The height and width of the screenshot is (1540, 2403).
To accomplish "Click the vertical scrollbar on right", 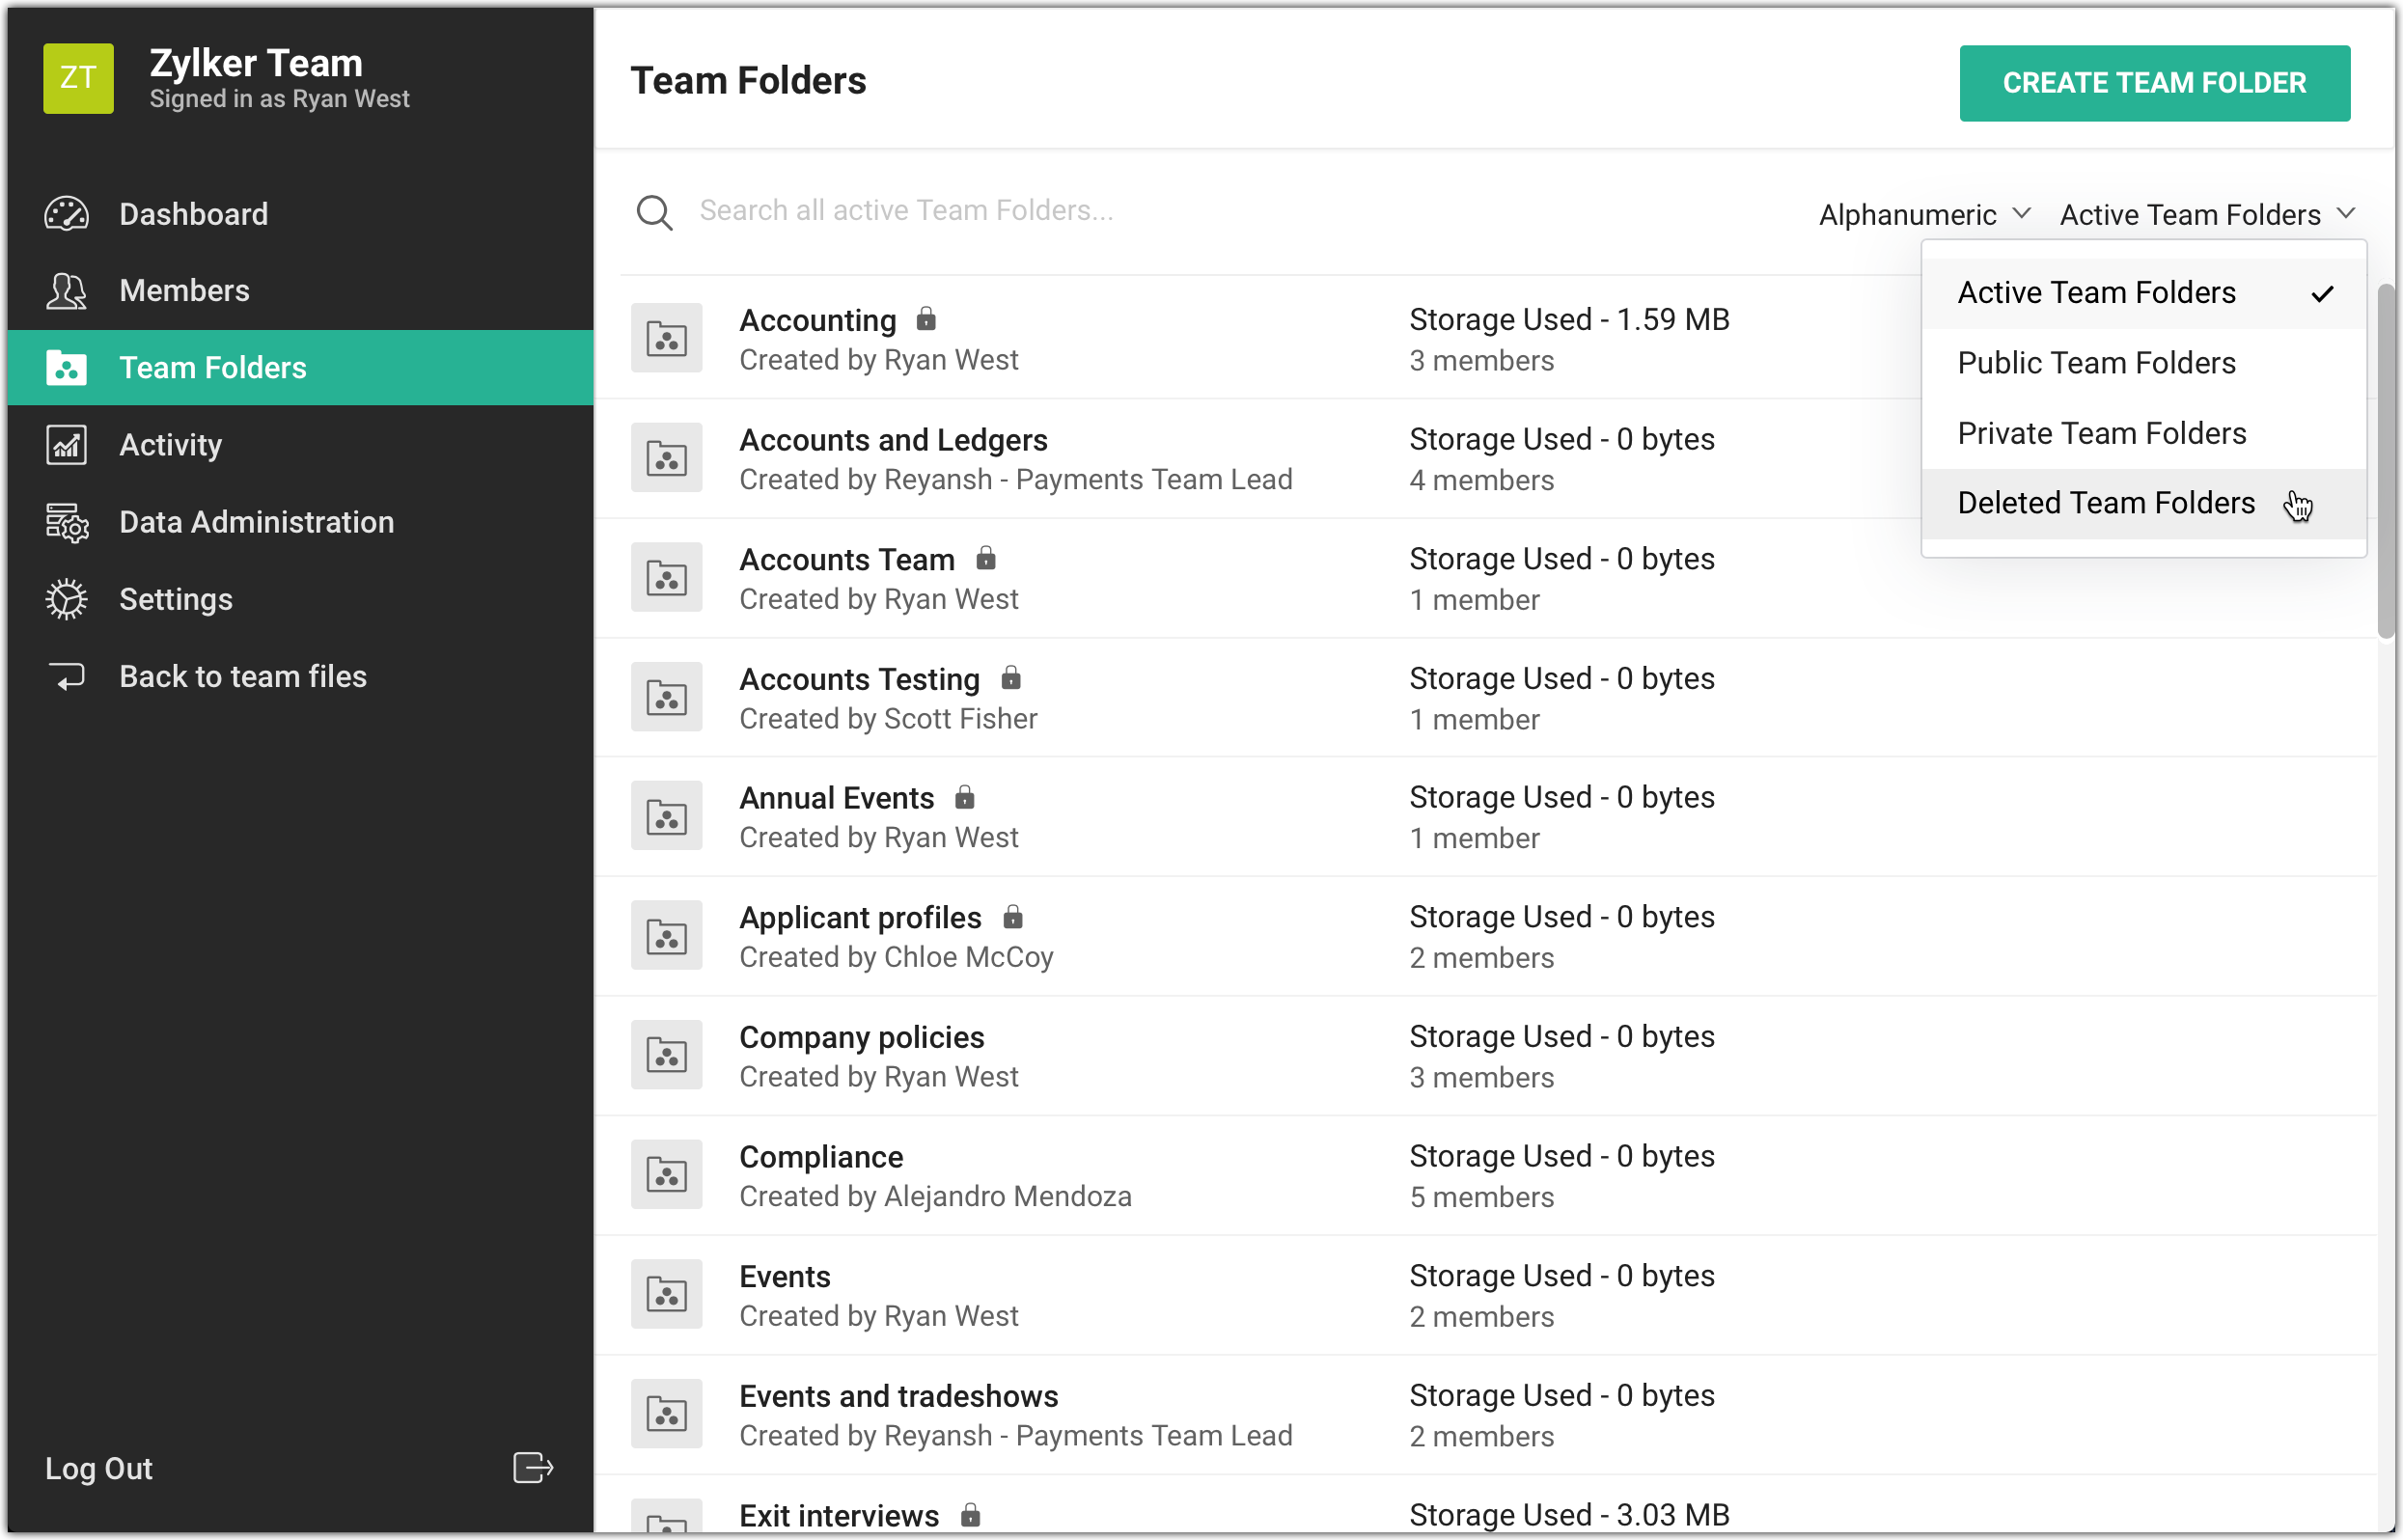I will click(x=2385, y=460).
